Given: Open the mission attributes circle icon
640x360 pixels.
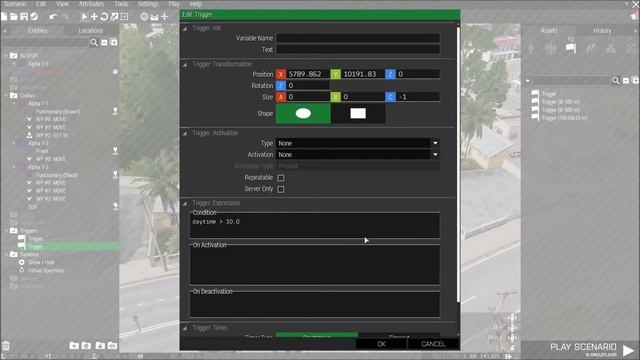Looking at the screenshot, I should [144, 16].
